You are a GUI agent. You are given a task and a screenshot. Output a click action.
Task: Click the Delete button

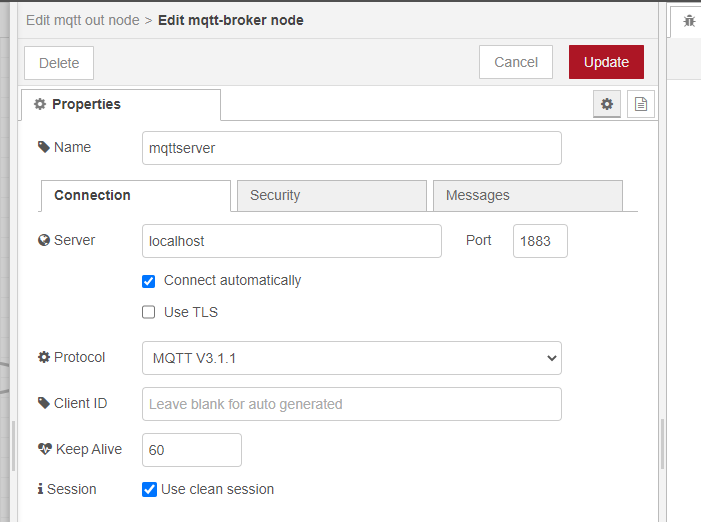(x=59, y=63)
